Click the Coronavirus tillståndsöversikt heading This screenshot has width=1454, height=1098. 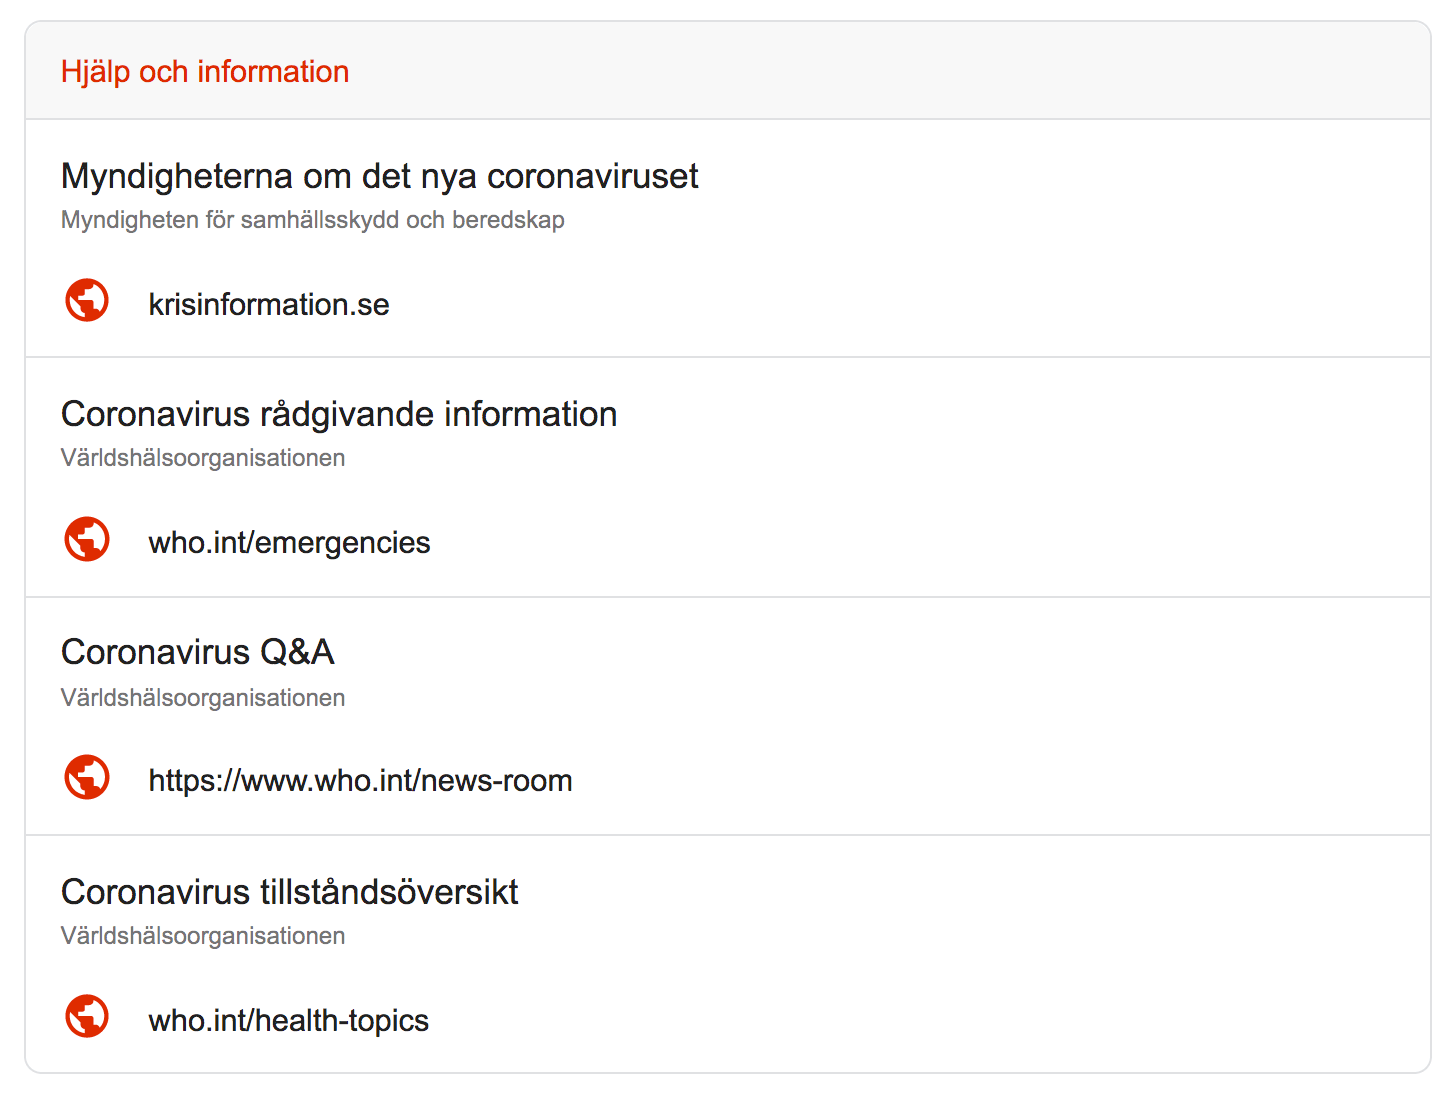pos(290,890)
